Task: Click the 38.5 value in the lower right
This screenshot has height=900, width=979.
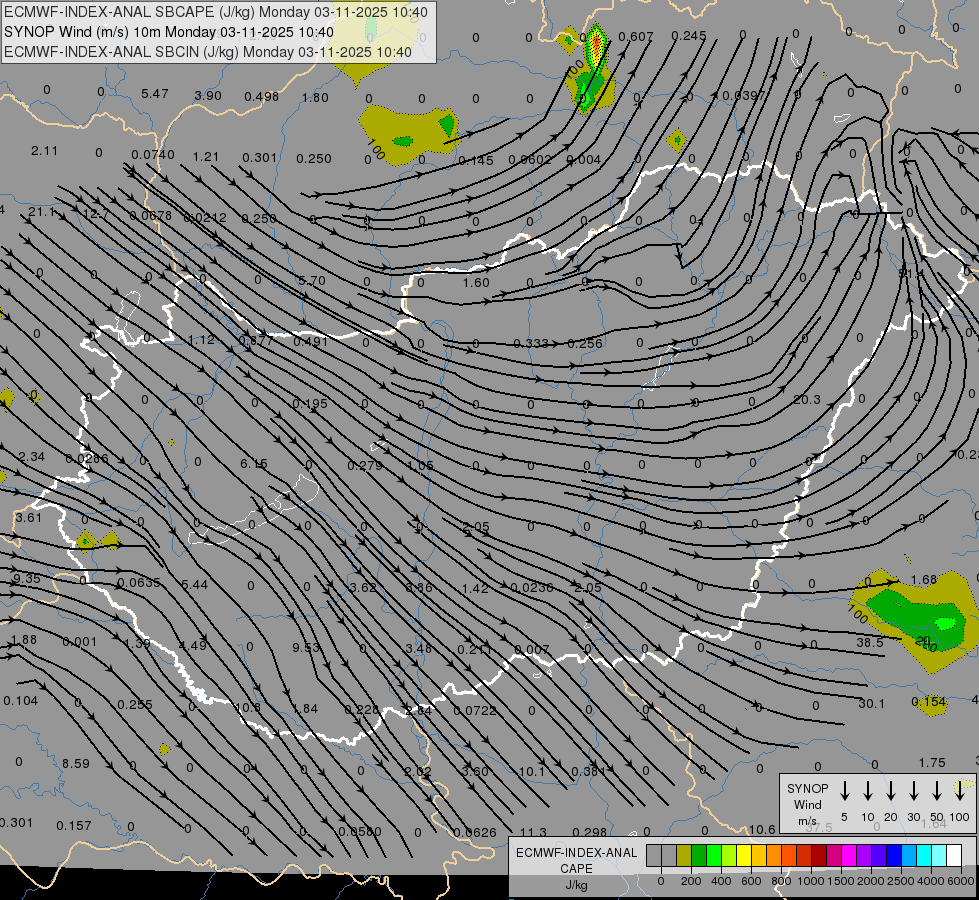Action: (x=869, y=642)
